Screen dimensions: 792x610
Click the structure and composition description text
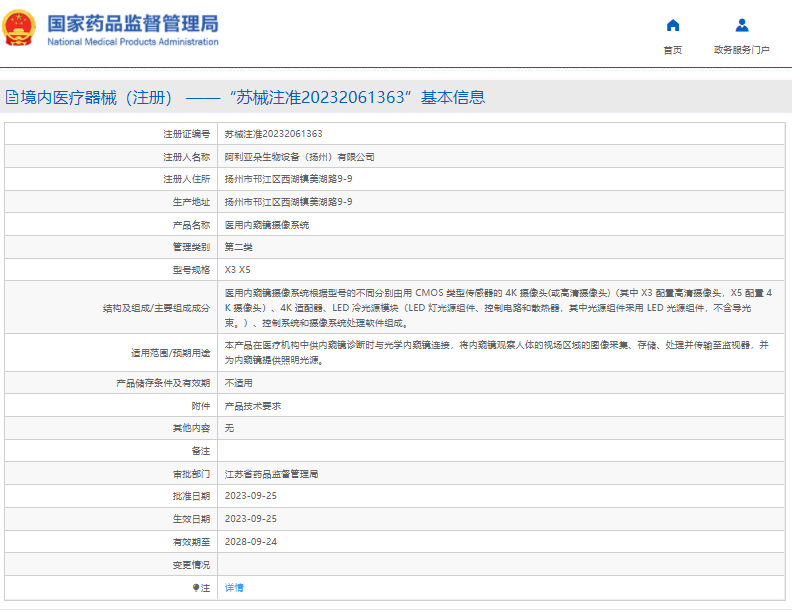498,308
